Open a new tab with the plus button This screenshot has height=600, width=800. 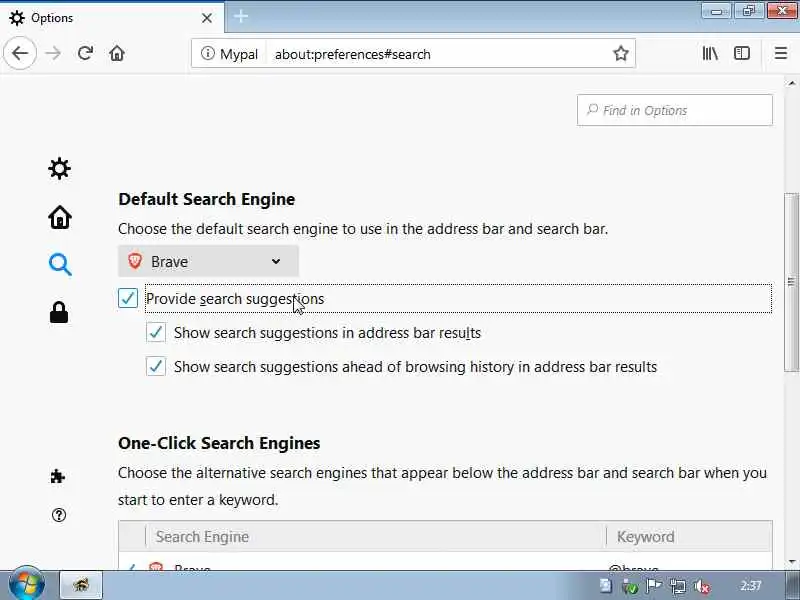pos(241,17)
